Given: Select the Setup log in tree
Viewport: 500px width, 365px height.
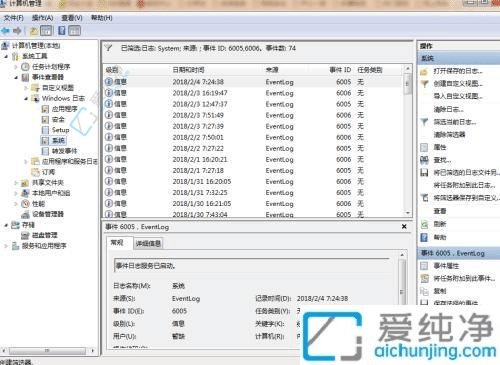Looking at the screenshot, I should click(60, 130).
